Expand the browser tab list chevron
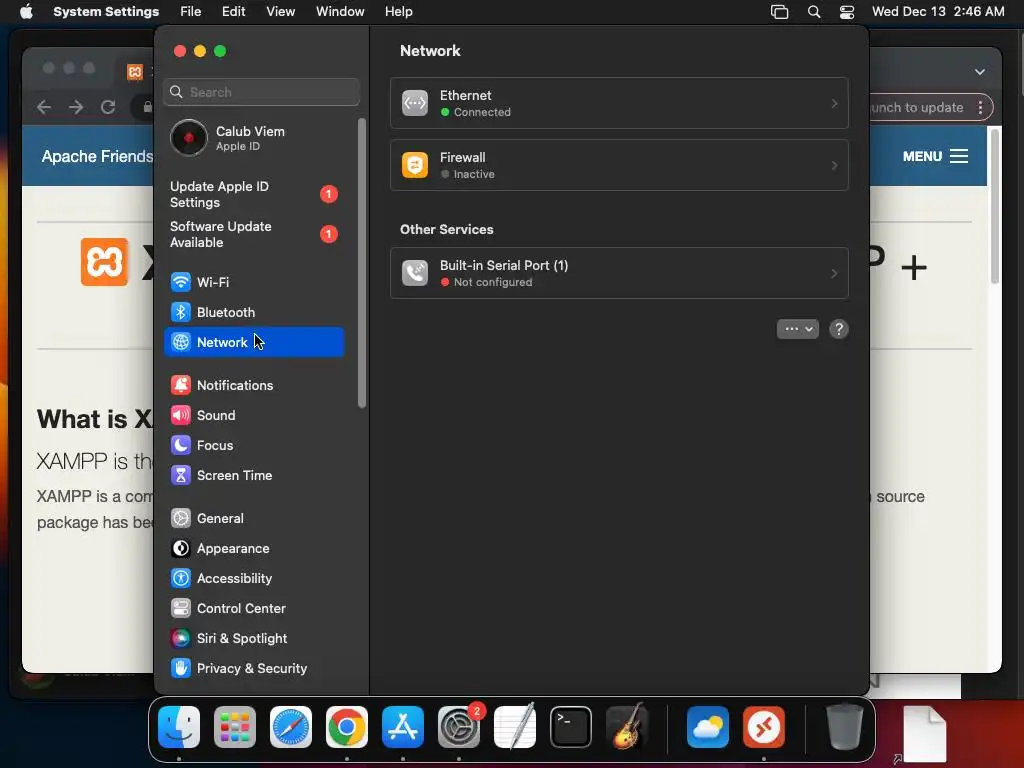This screenshot has width=1024, height=768. (x=980, y=72)
